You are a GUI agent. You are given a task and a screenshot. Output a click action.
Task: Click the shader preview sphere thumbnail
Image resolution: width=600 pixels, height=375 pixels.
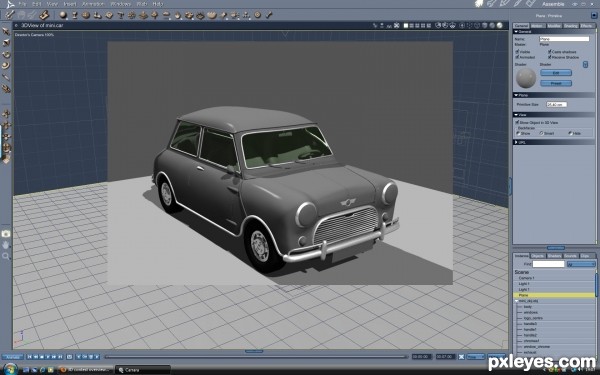tap(526, 78)
